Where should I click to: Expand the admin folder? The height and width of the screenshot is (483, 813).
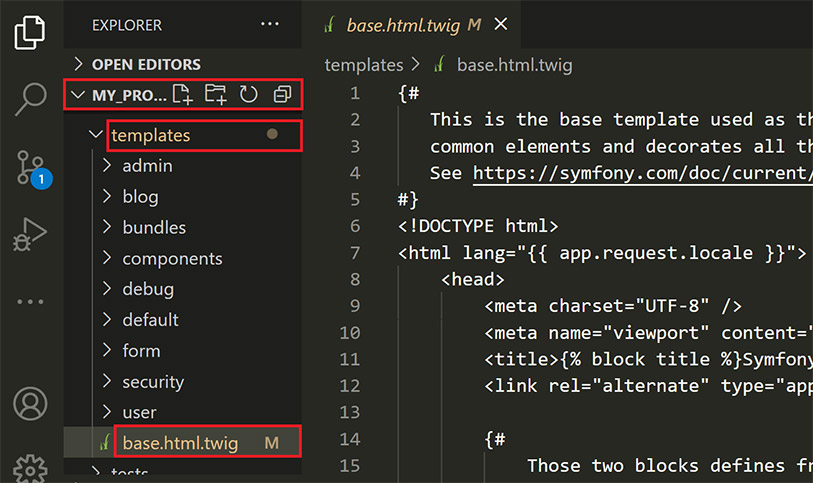point(147,165)
